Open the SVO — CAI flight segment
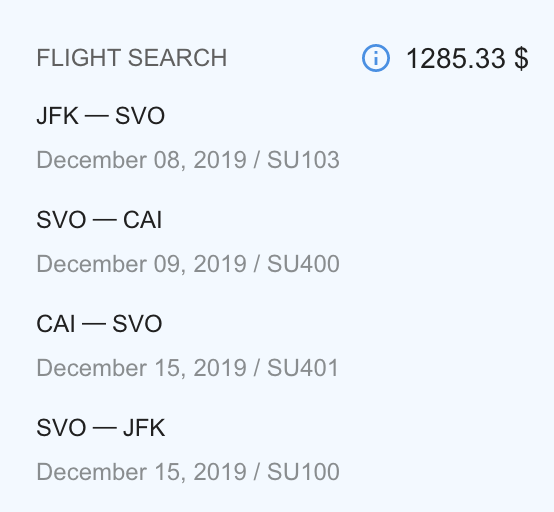554x512 pixels. point(99,219)
